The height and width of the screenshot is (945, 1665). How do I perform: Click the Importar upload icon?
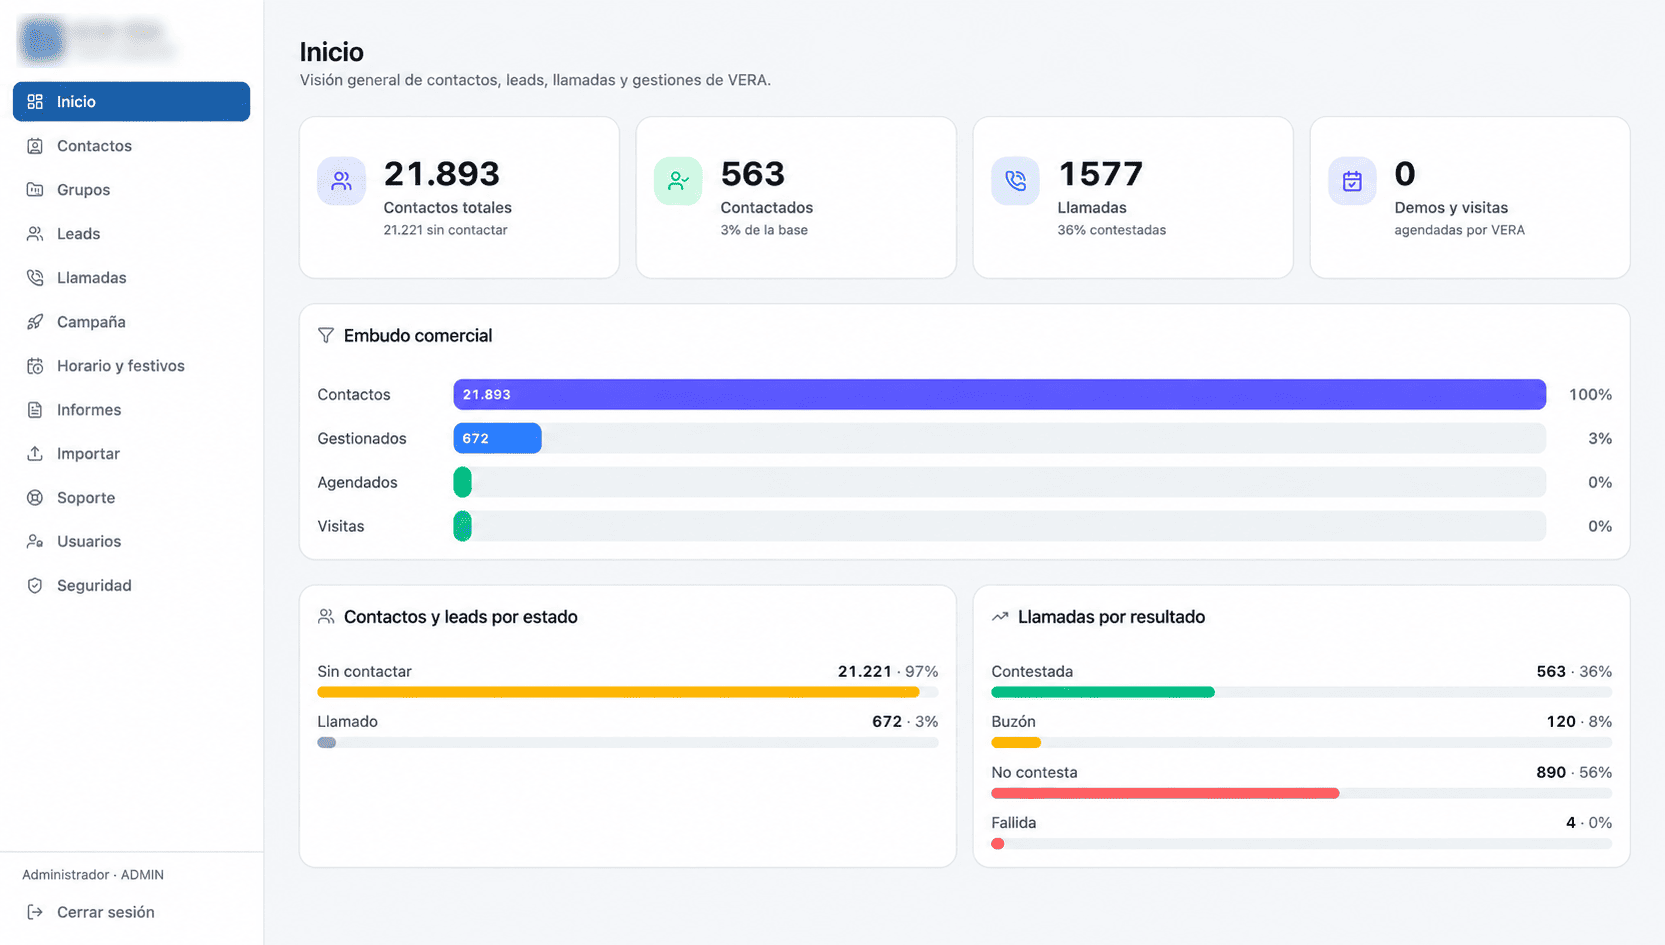coord(35,454)
